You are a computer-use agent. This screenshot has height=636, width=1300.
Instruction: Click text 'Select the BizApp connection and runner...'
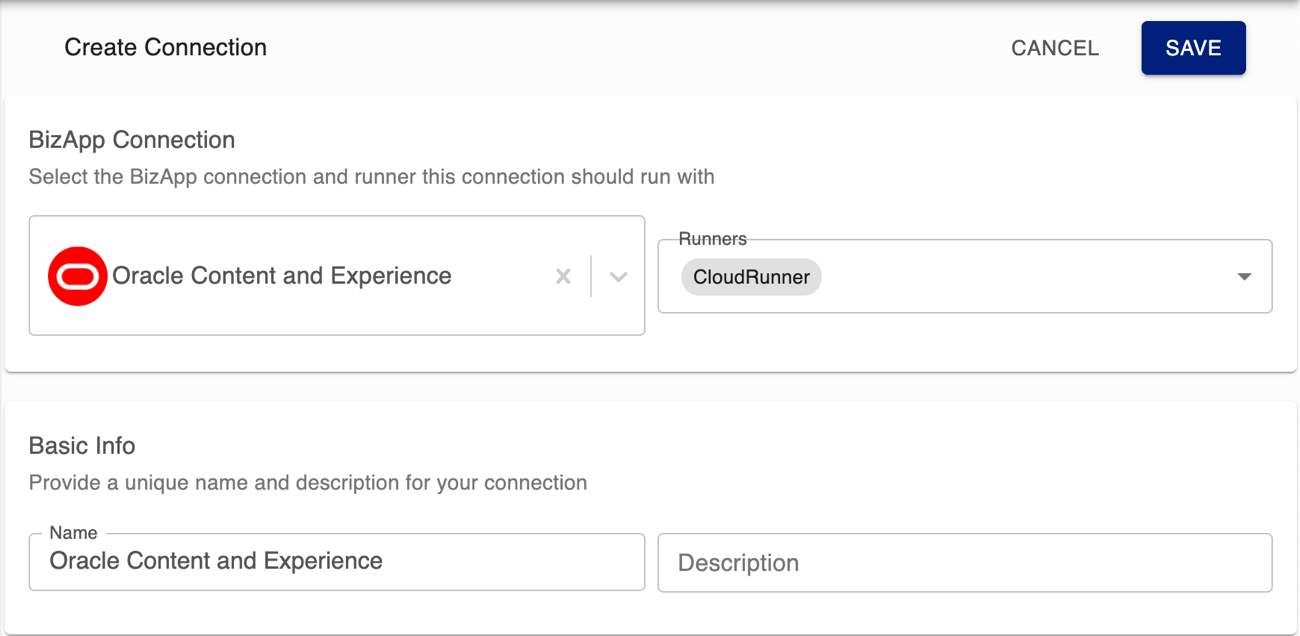point(372,177)
